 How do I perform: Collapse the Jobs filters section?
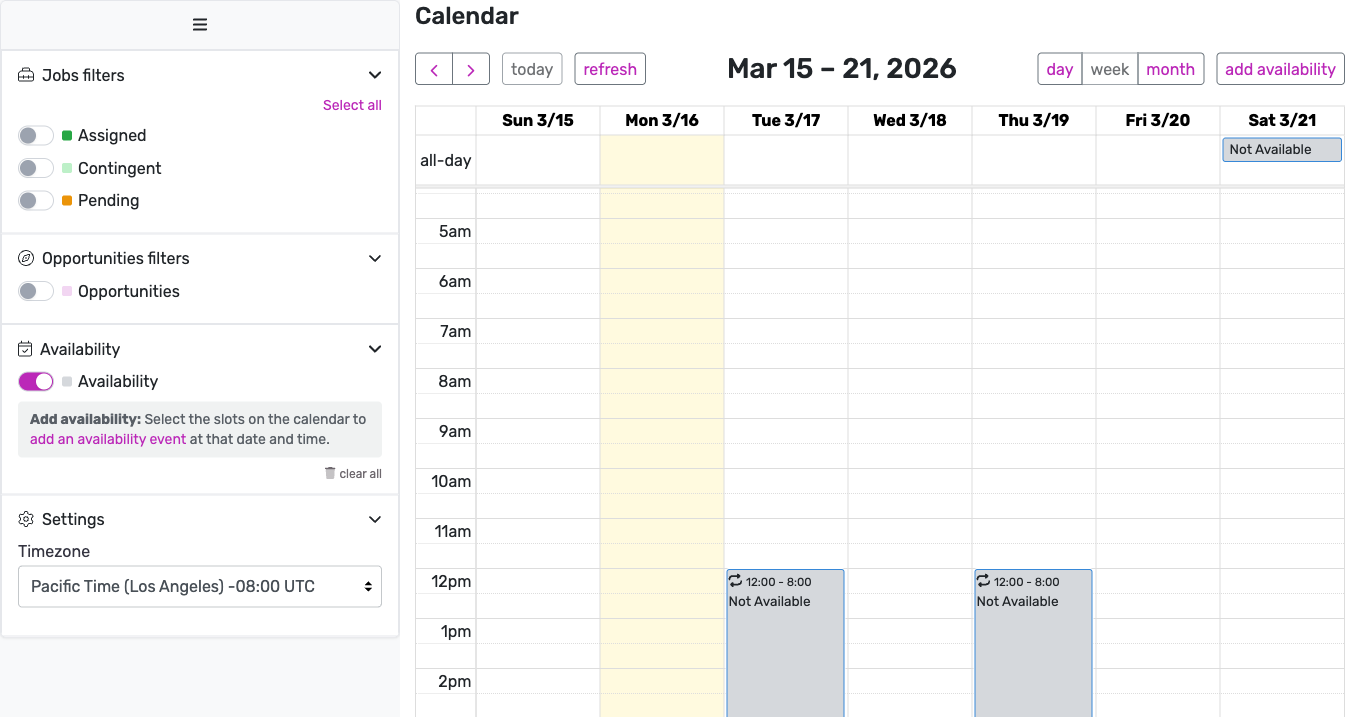click(375, 74)
